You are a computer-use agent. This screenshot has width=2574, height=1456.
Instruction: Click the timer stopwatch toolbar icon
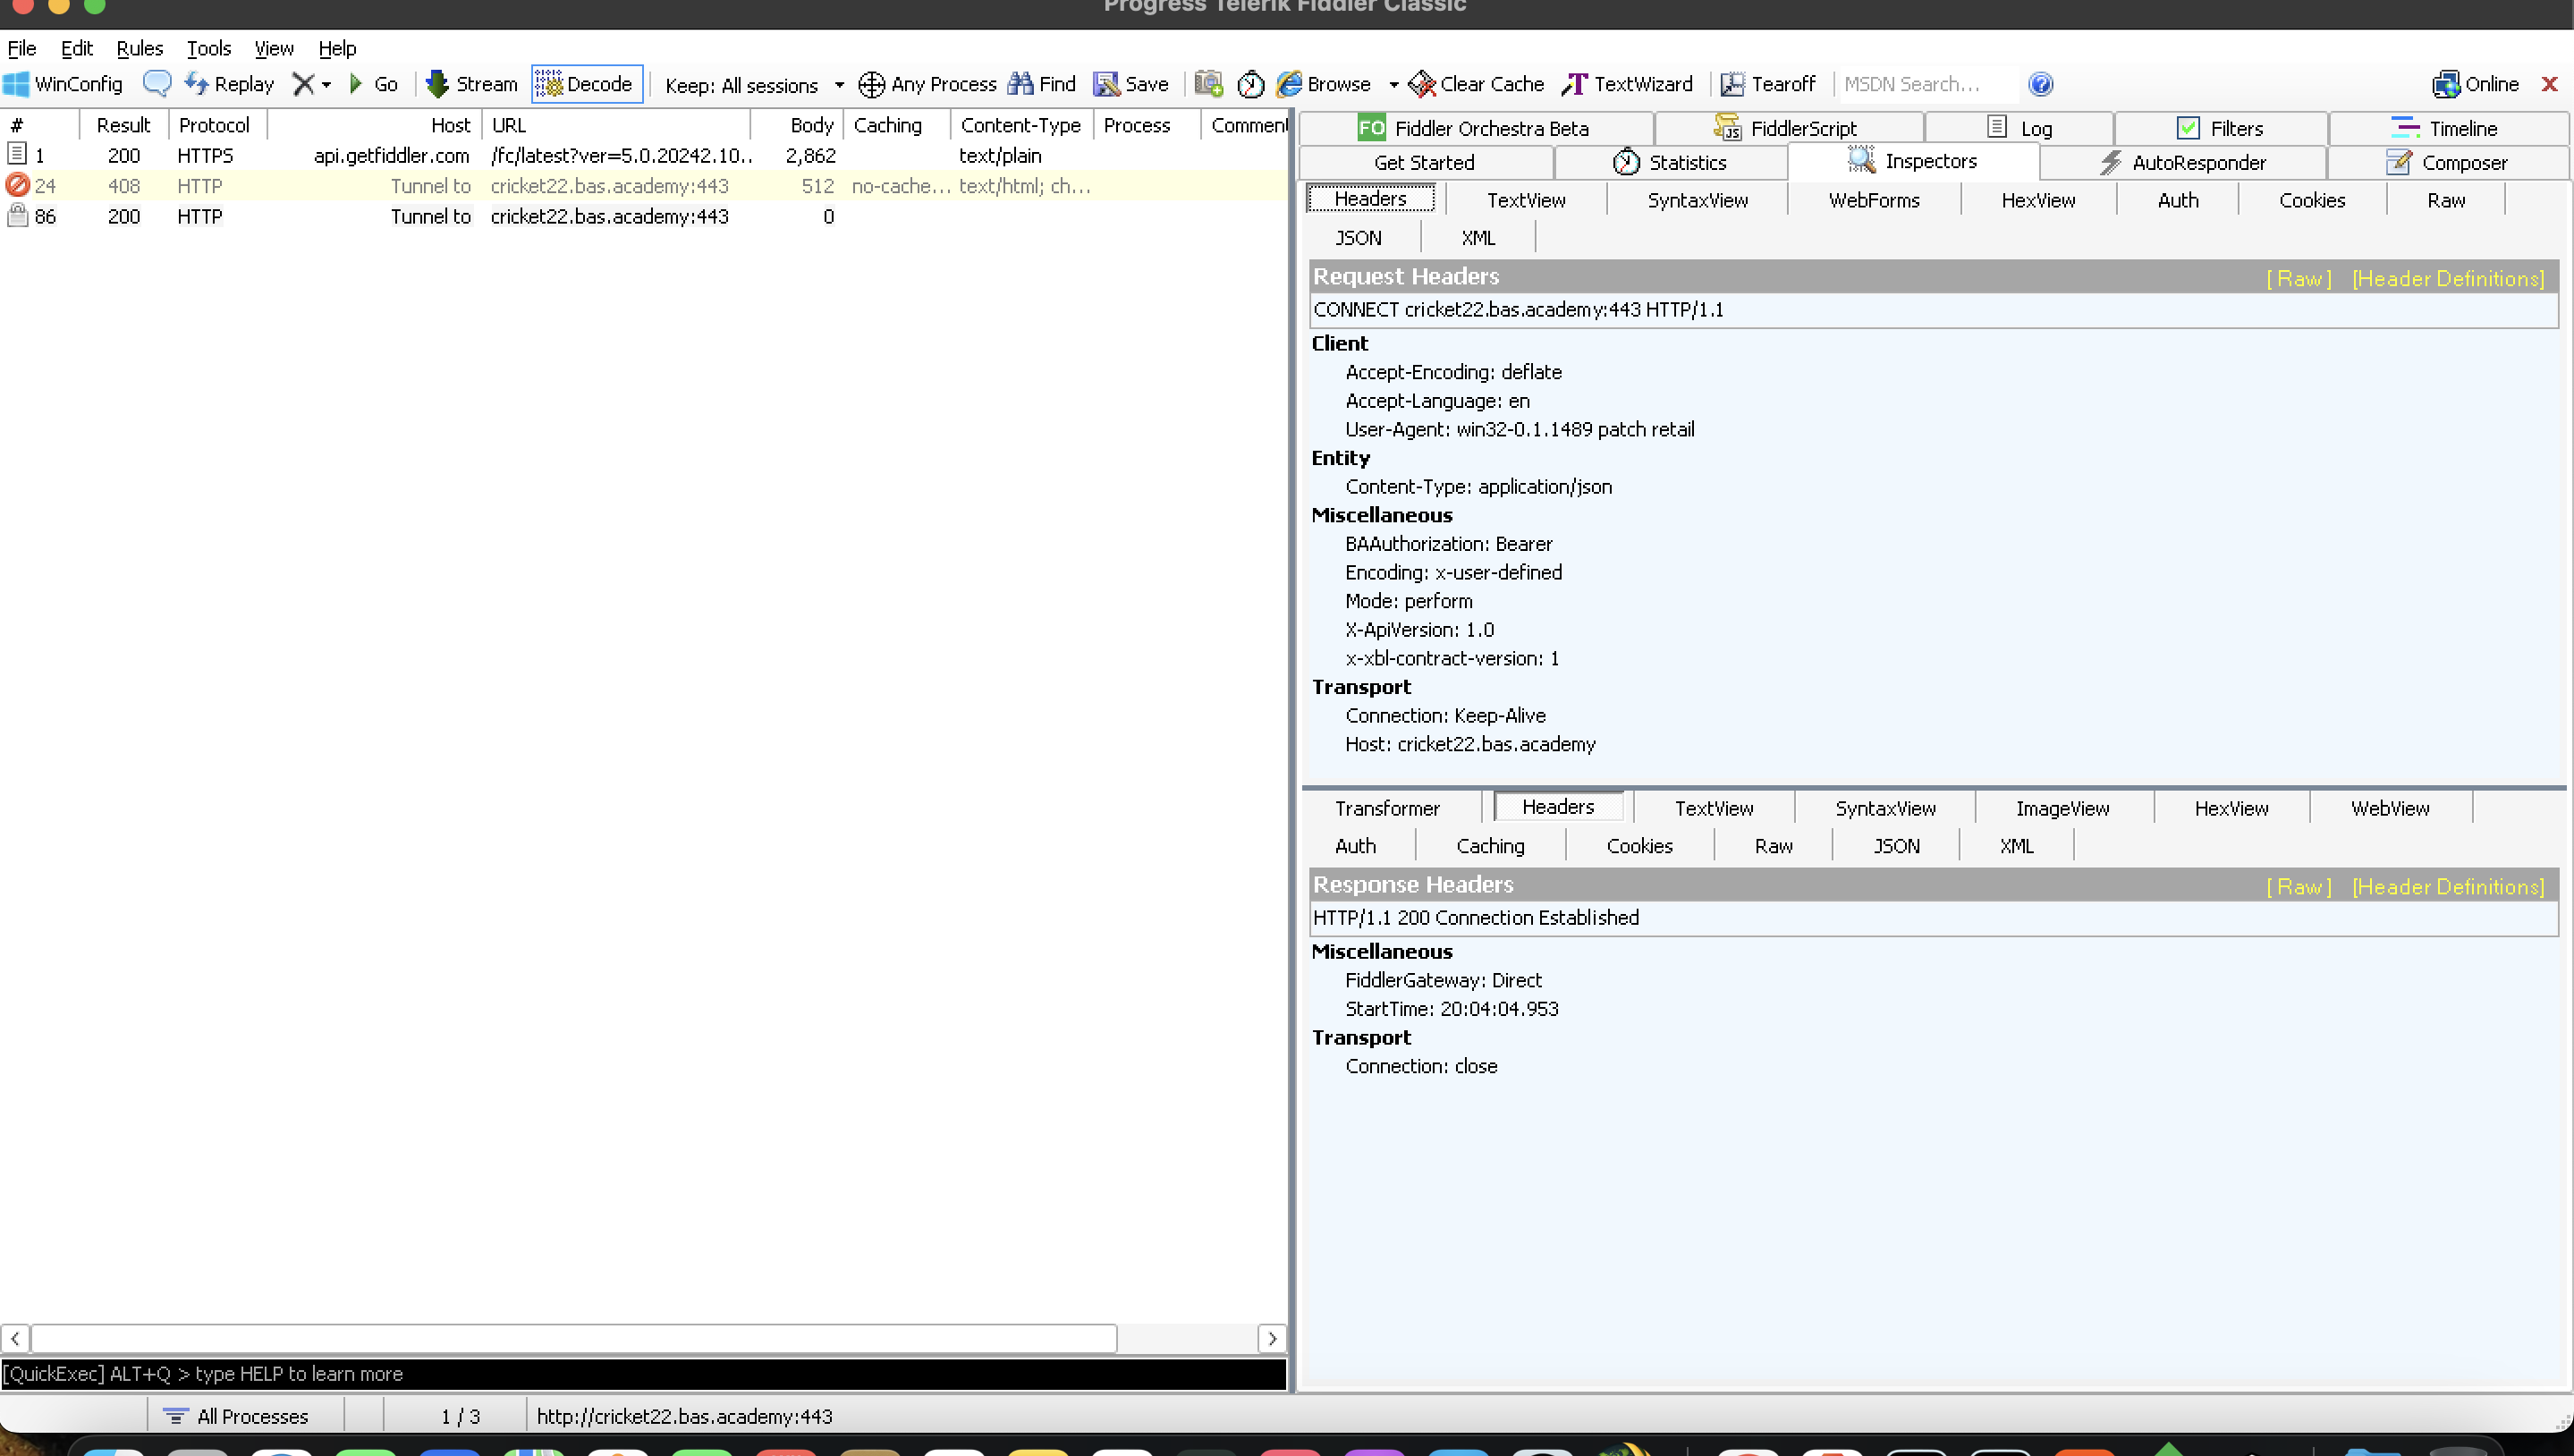[1250, 84]
